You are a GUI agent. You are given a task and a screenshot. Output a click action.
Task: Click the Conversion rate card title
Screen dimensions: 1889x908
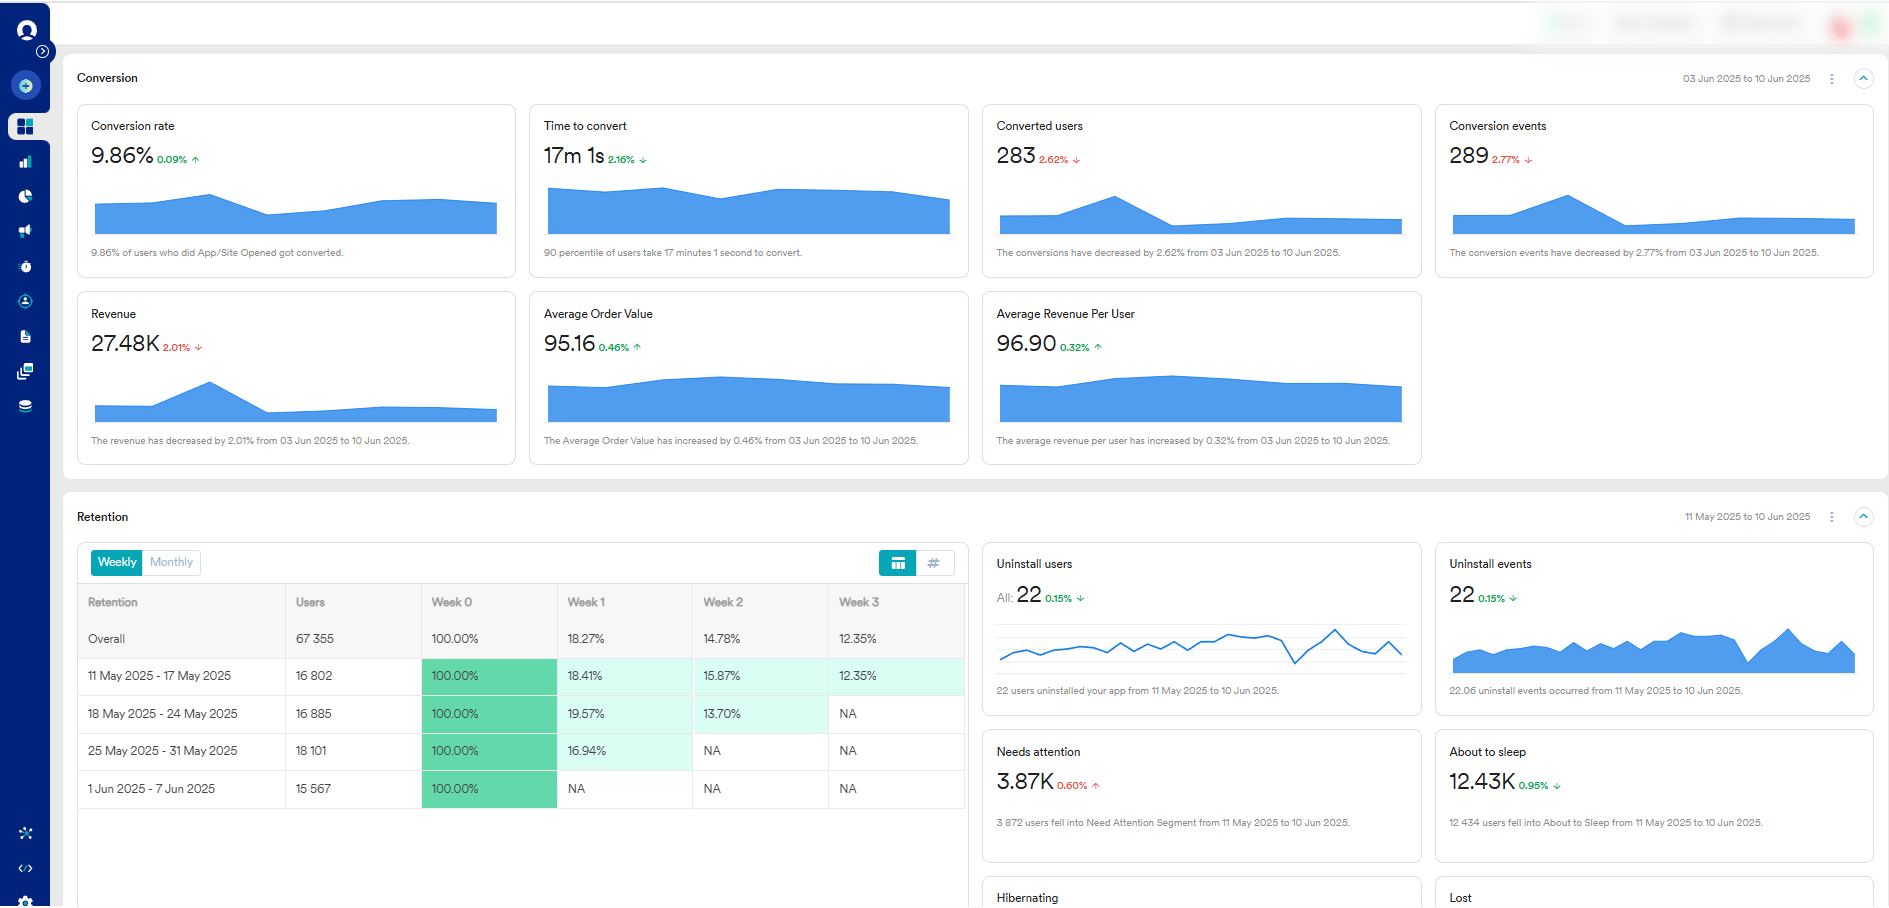point(133,126)
